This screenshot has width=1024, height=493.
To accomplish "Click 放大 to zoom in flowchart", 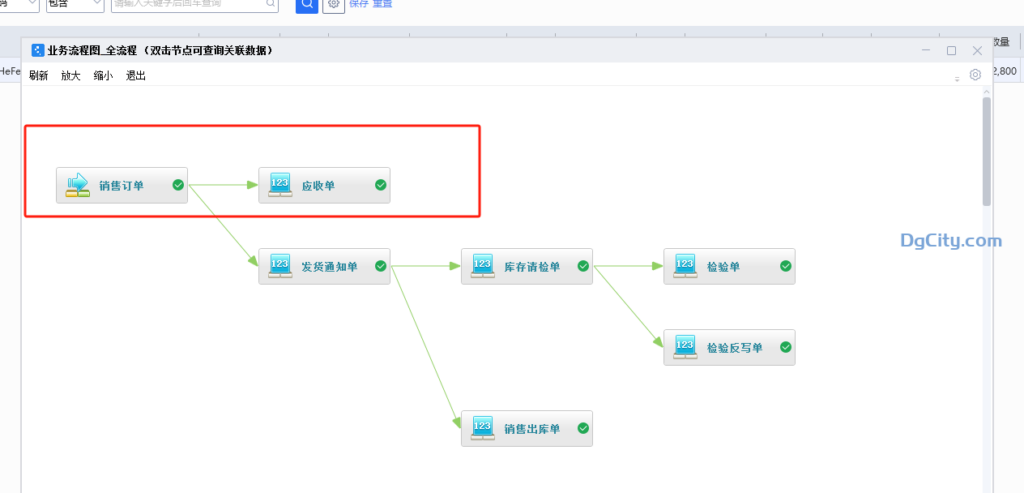I will pos(70,76).
